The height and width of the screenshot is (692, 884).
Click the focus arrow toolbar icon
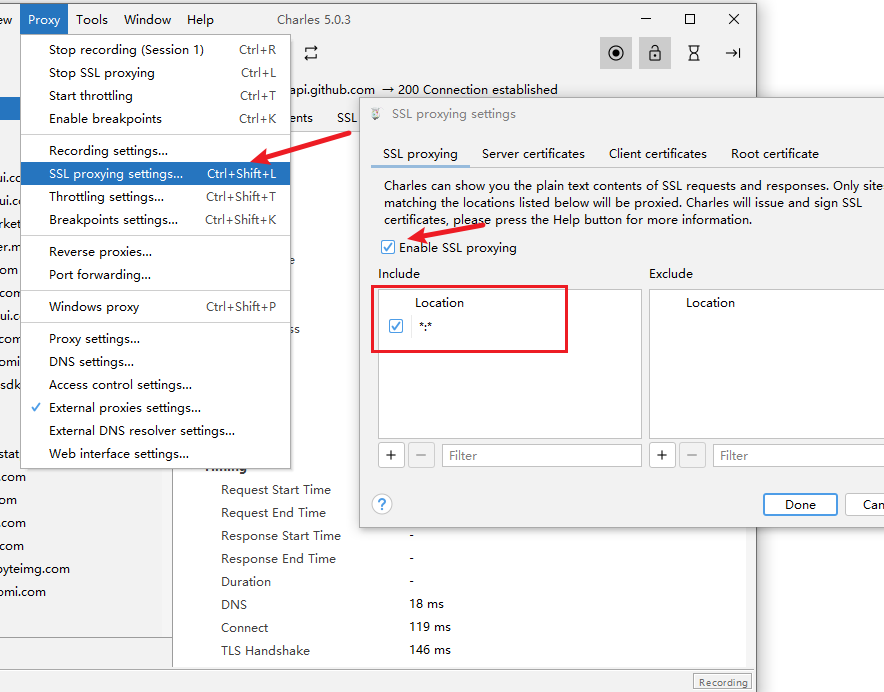[x=733, y=53]
